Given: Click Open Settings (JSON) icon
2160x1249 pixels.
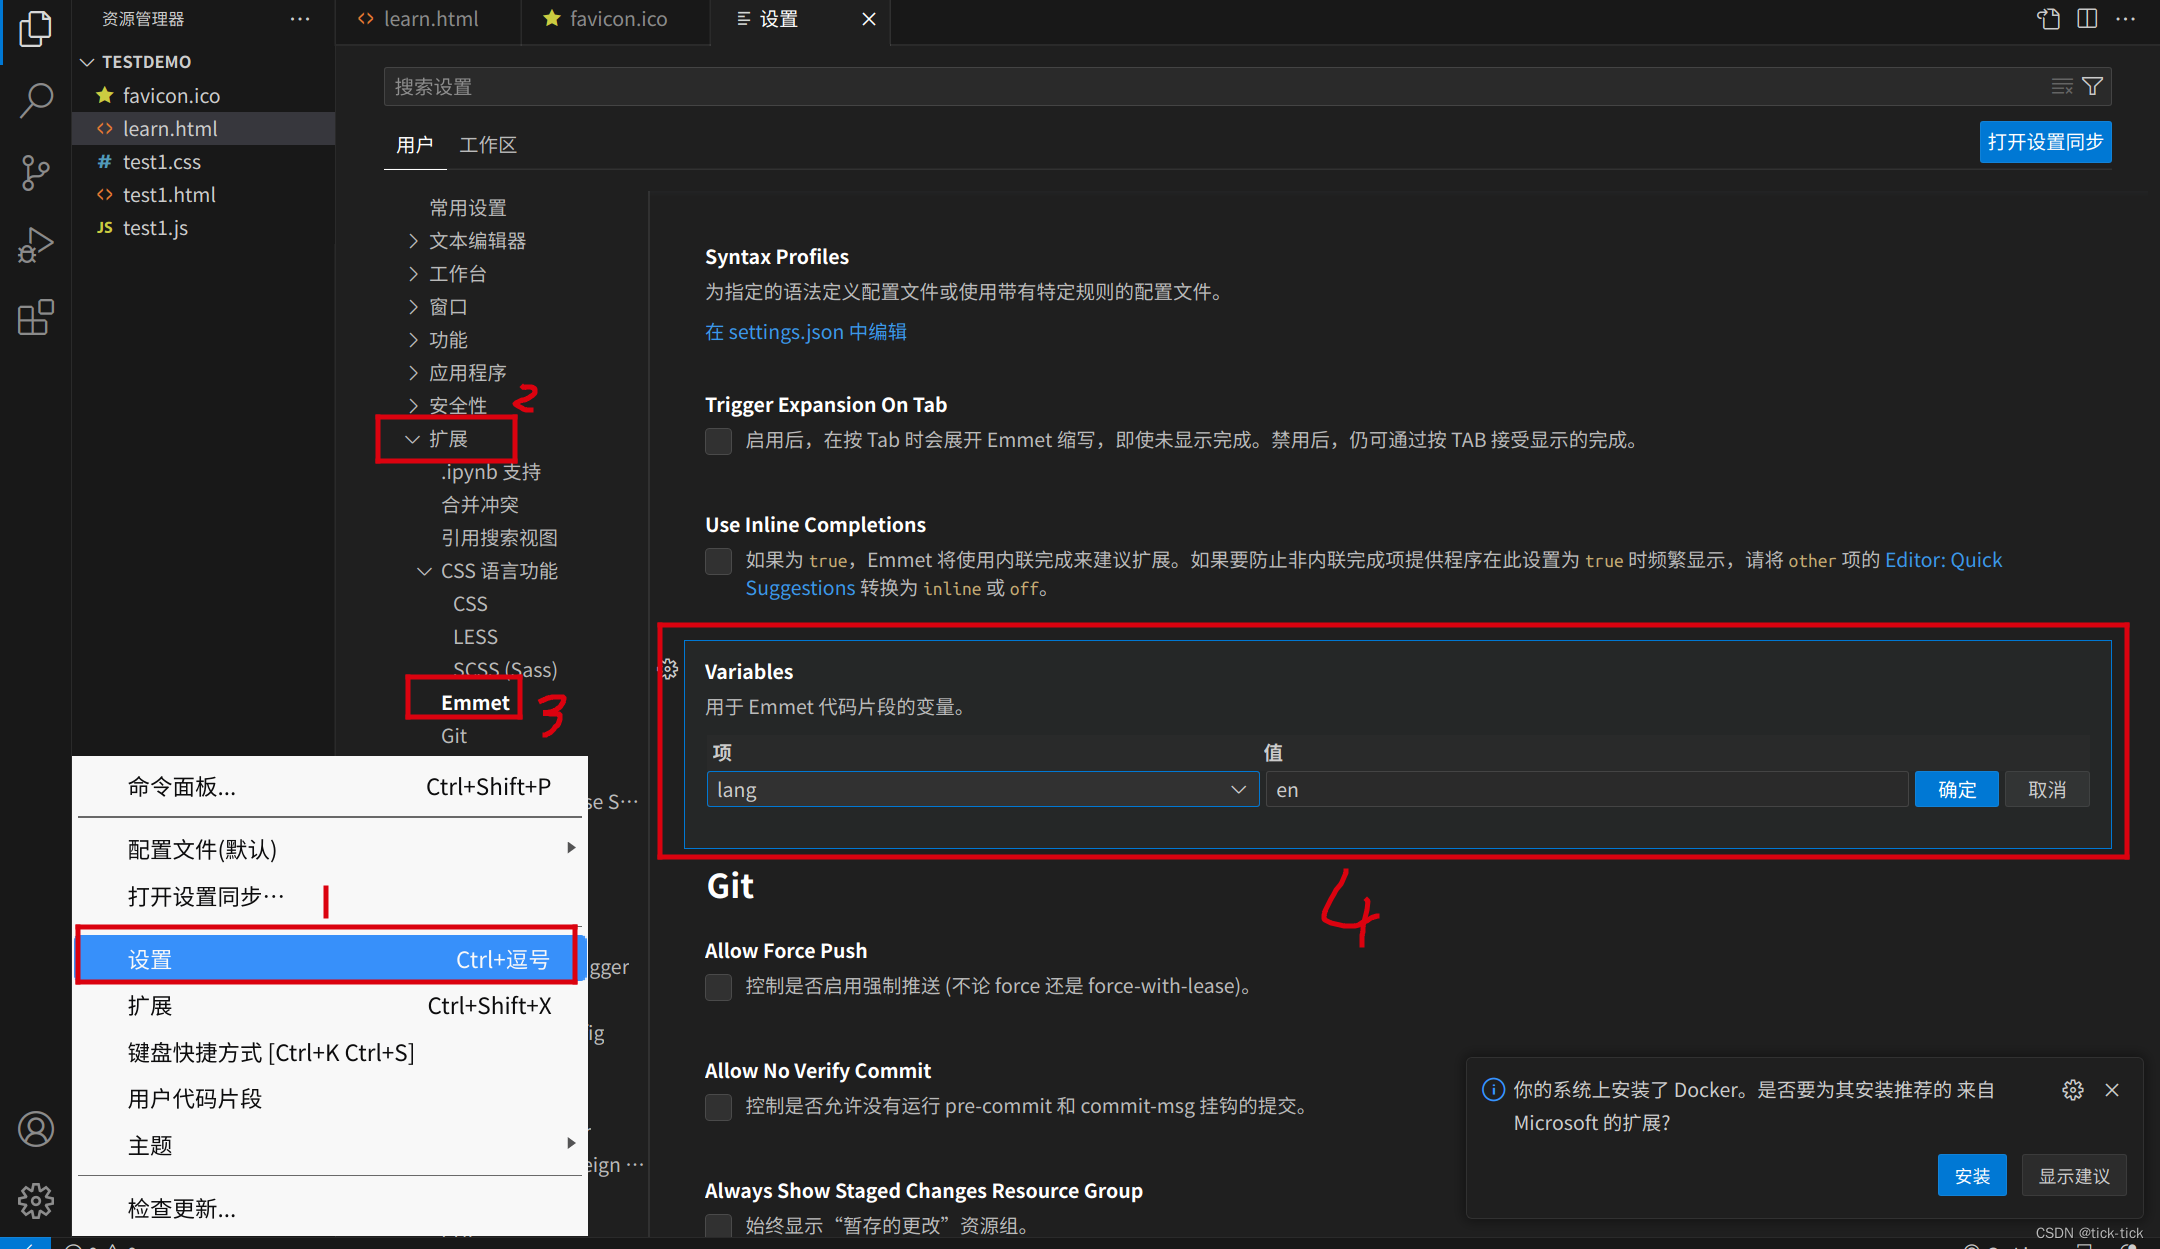Looking at the screenshot, I should click(2048, 19).
